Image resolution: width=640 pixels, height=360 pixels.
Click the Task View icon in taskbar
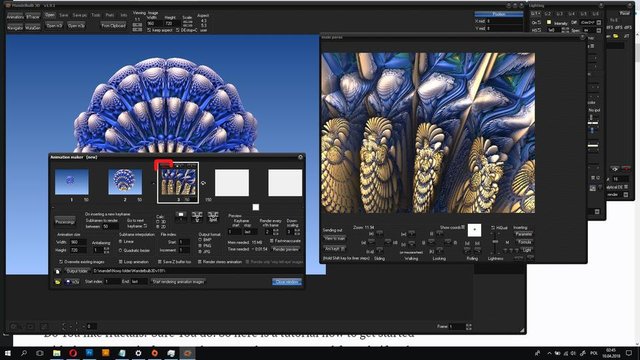pyautogui.click(x=40, y=353)
